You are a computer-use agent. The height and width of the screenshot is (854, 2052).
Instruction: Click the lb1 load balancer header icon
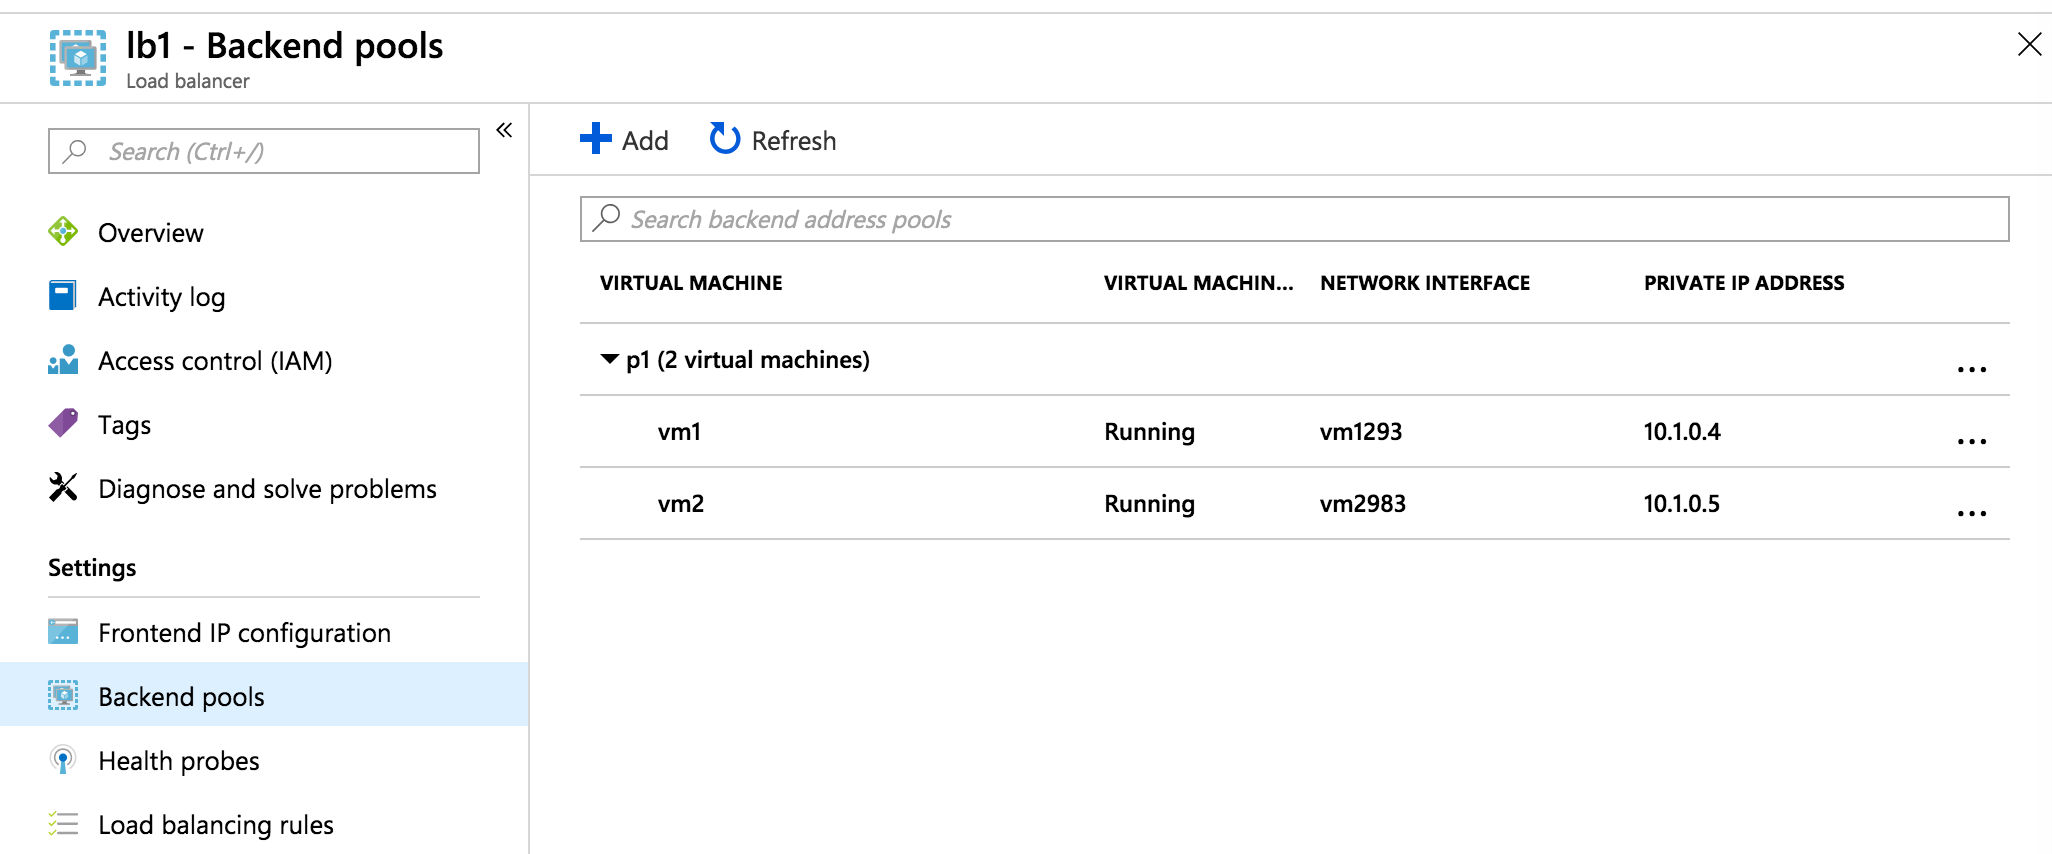78,58
